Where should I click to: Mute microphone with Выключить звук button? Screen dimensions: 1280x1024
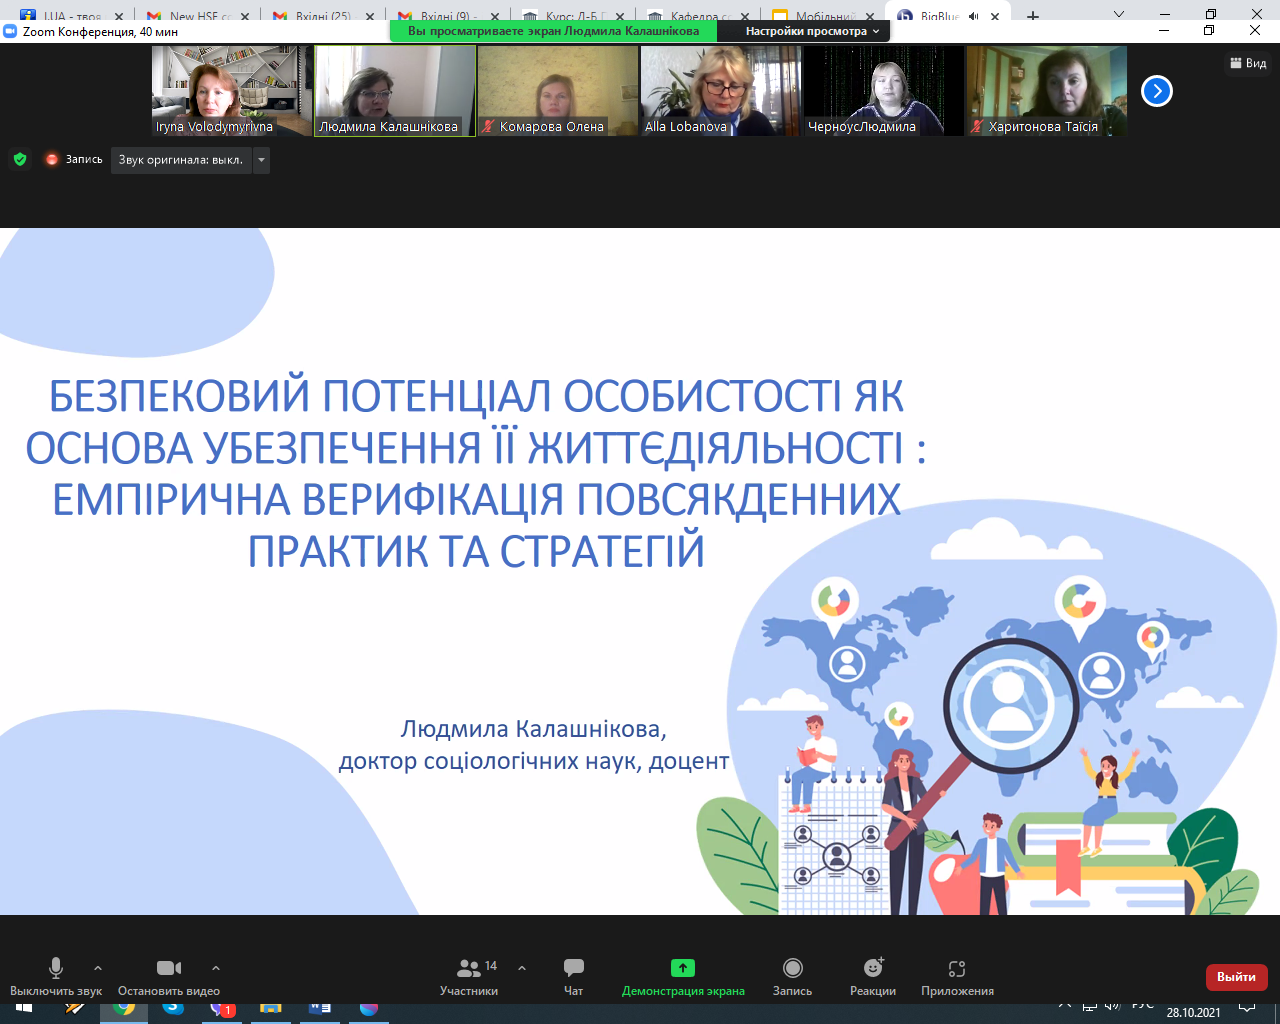tap(56, 976)
